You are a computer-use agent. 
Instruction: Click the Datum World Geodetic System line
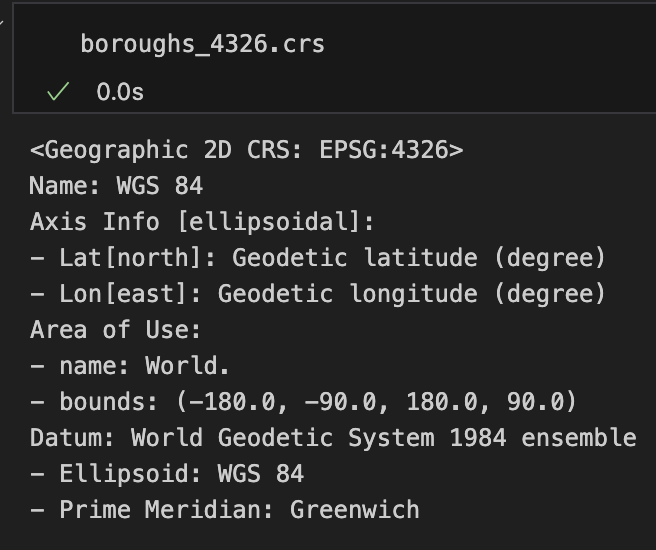[333, 438]
